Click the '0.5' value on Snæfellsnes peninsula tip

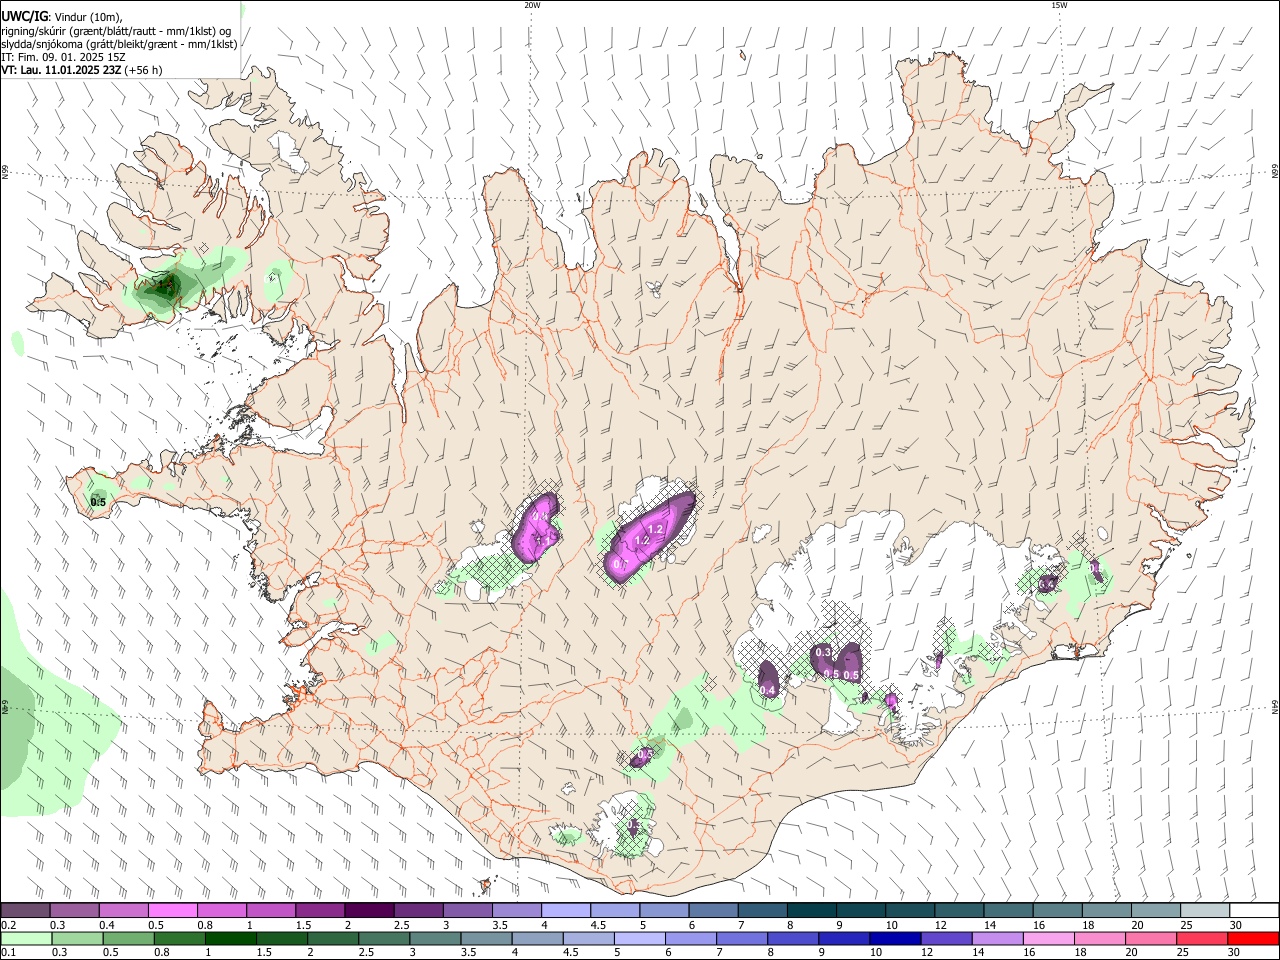pos(98,502)
